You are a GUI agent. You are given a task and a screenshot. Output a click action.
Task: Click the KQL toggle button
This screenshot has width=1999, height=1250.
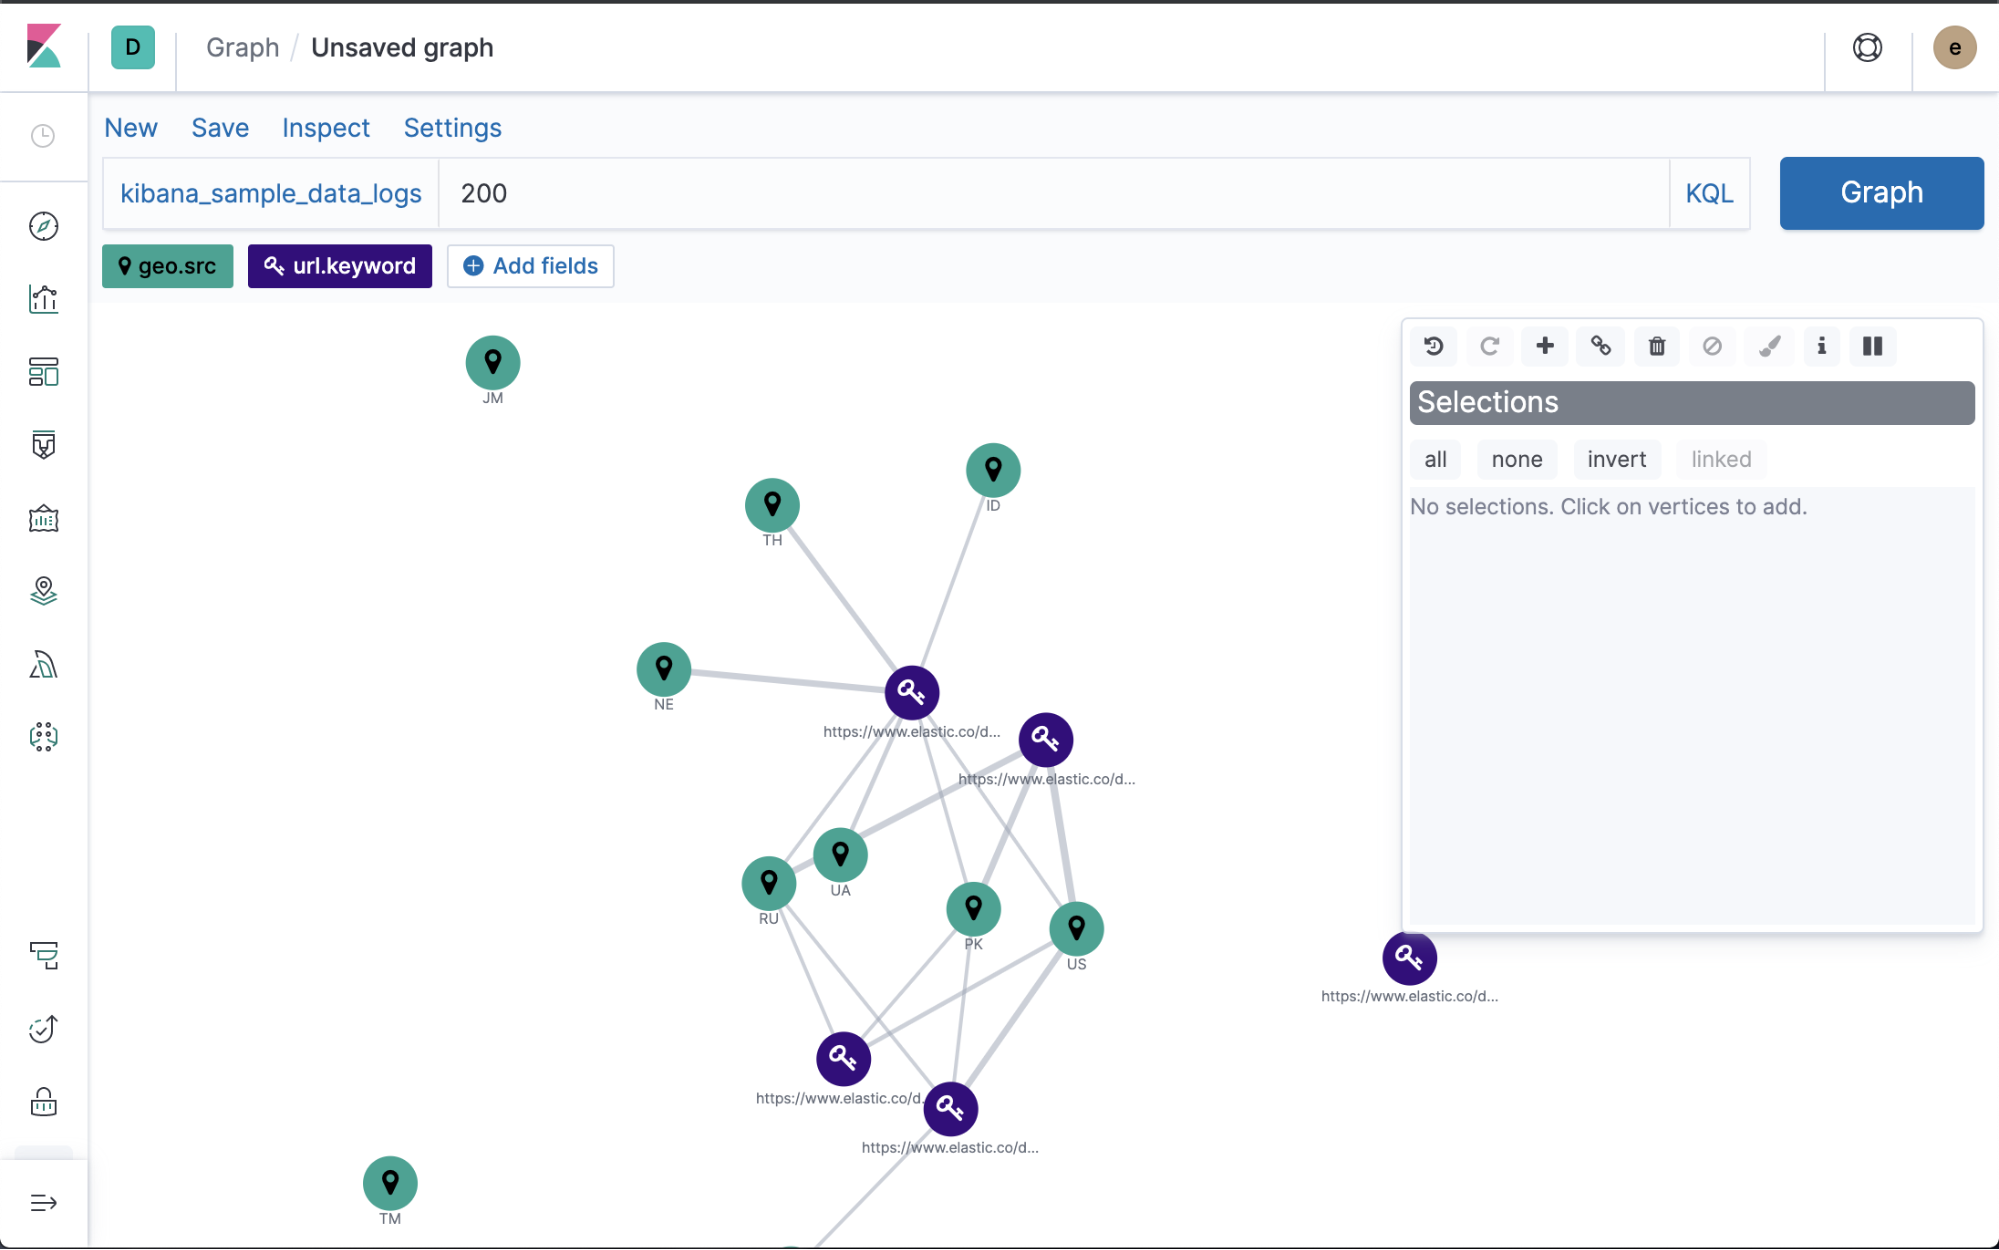click(x=1708, y=192)
